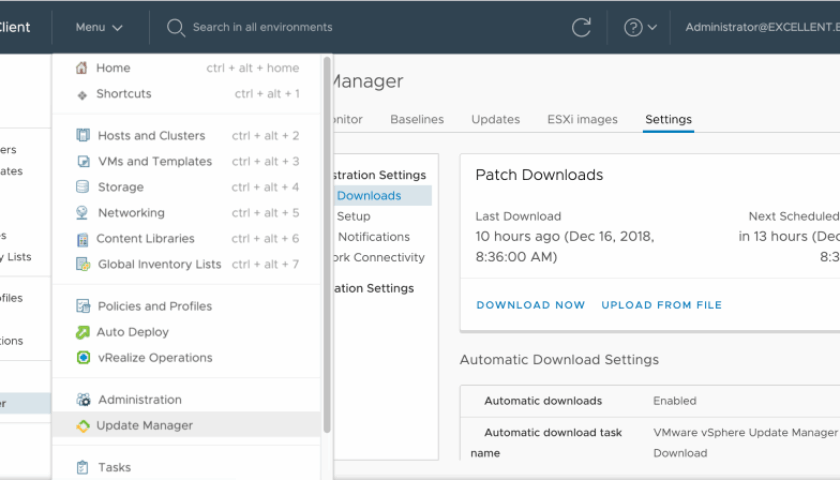This screenshot has height=480, width=840.
Task: Open Content Libraries menu entry
Action: 187,238
